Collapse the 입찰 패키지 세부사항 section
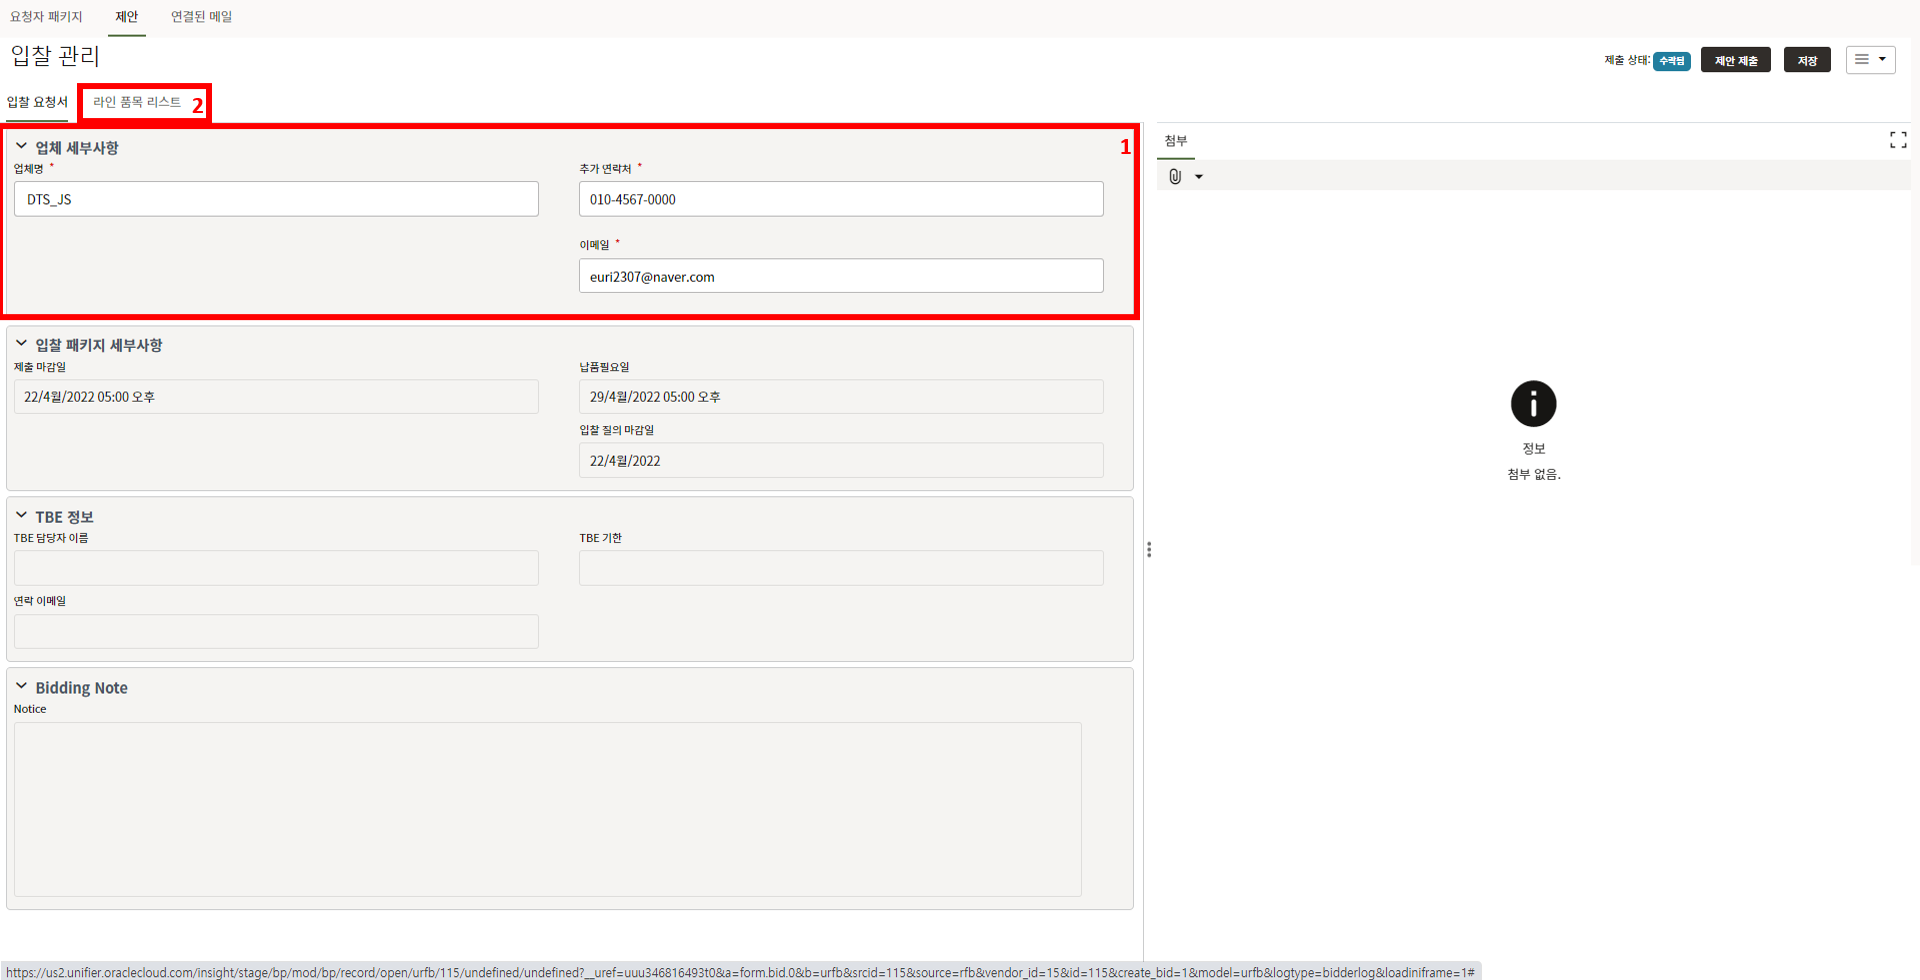Image resolution: width=1920 pixels, height=980 pixels. tap(21, 344)
